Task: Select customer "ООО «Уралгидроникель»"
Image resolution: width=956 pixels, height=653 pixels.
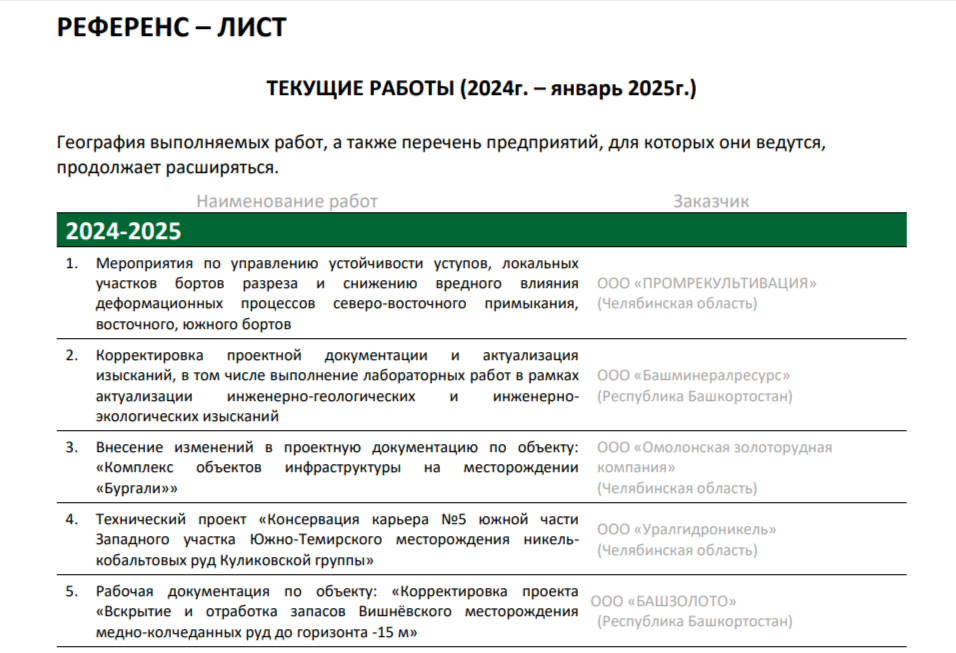Action: pyautogui.click(x=687, y=529)
